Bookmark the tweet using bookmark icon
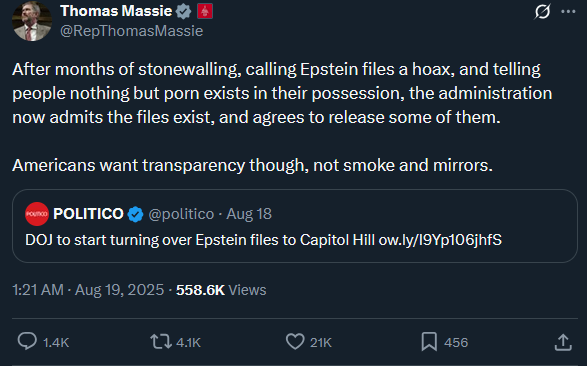 pos(429,342)
